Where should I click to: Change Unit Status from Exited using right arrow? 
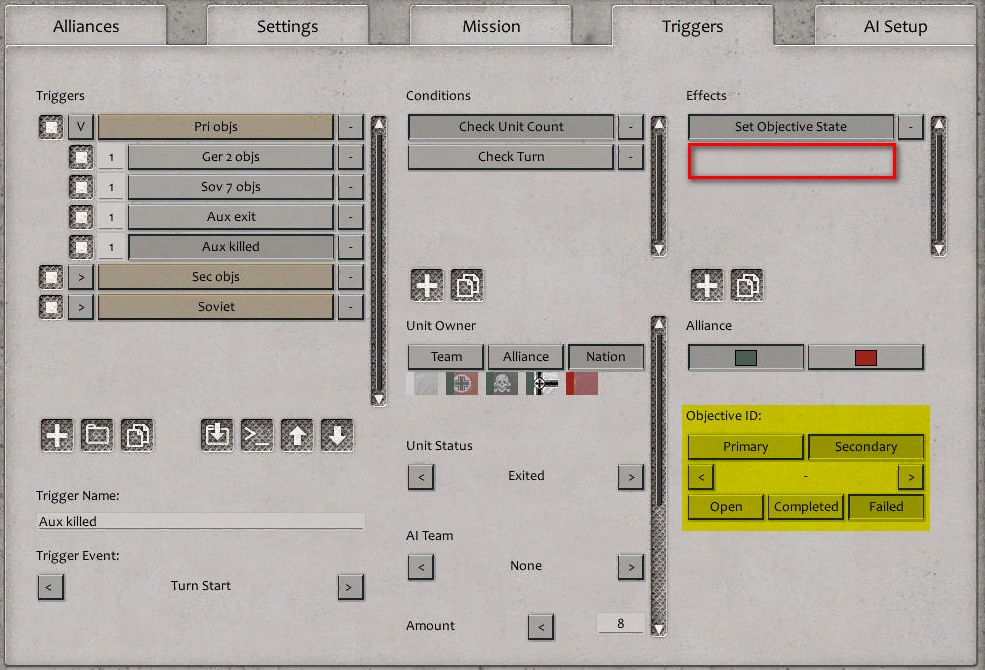tap(630, 477)
